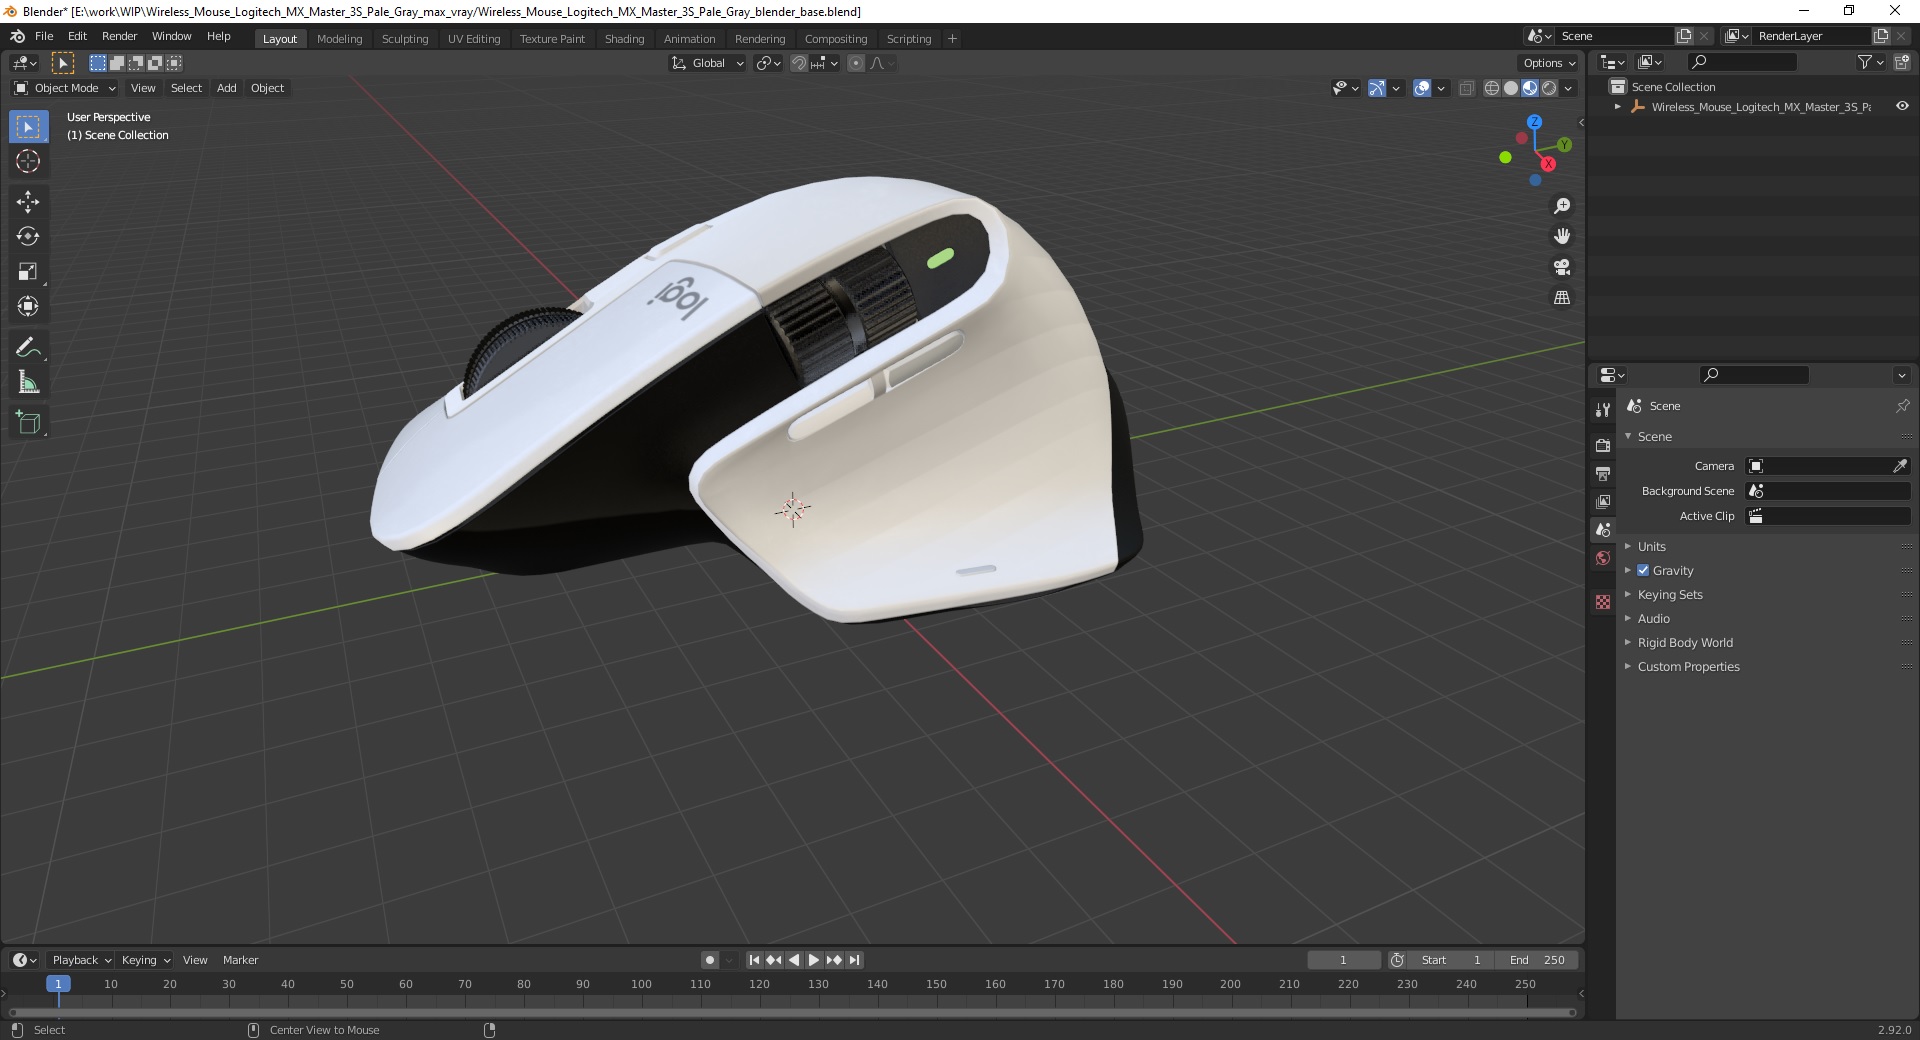Open the Object Mode dropdown

(x=65, y=88)
